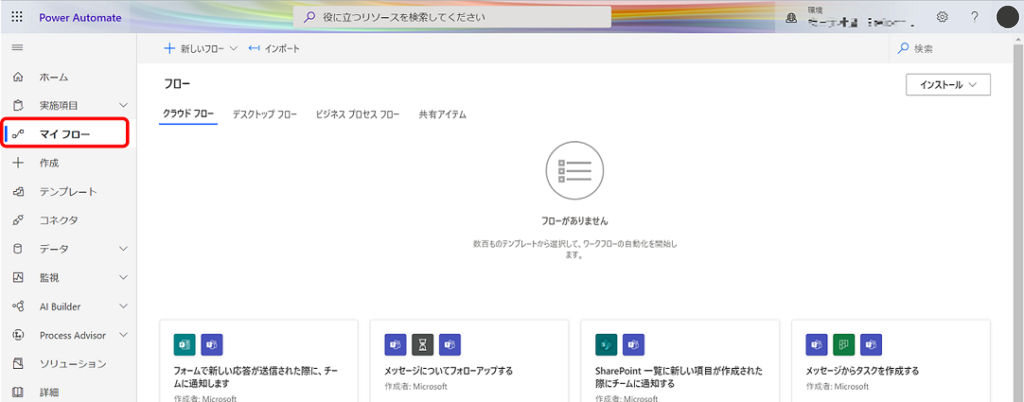Click the hourglass delay icon on フォローアップ card
The image size is (1024, 402).
pos(423,345)
